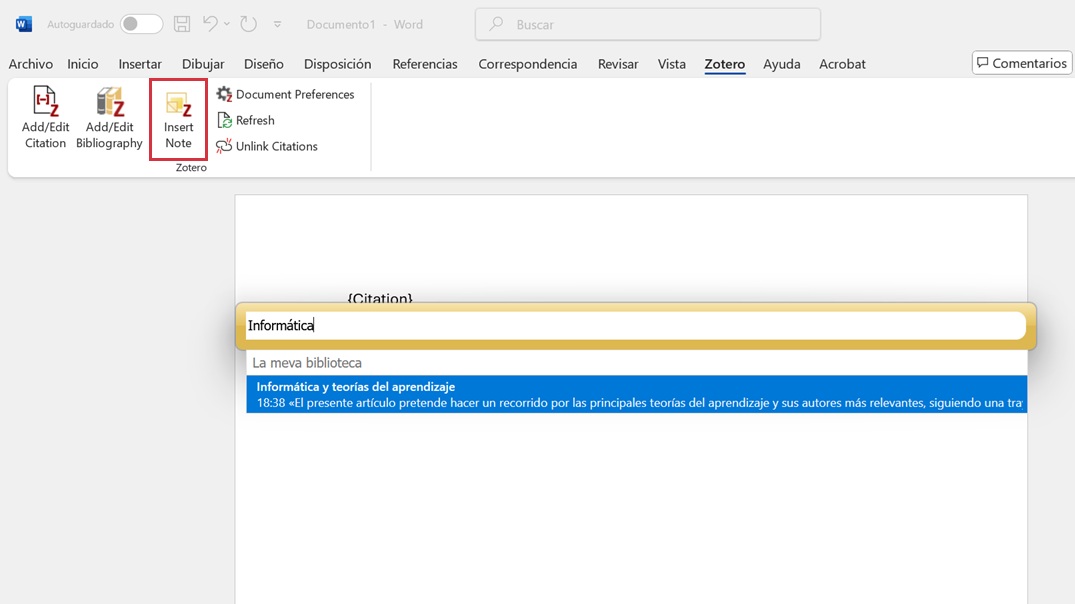Open the Disposición tab

[x=337, y=64]
